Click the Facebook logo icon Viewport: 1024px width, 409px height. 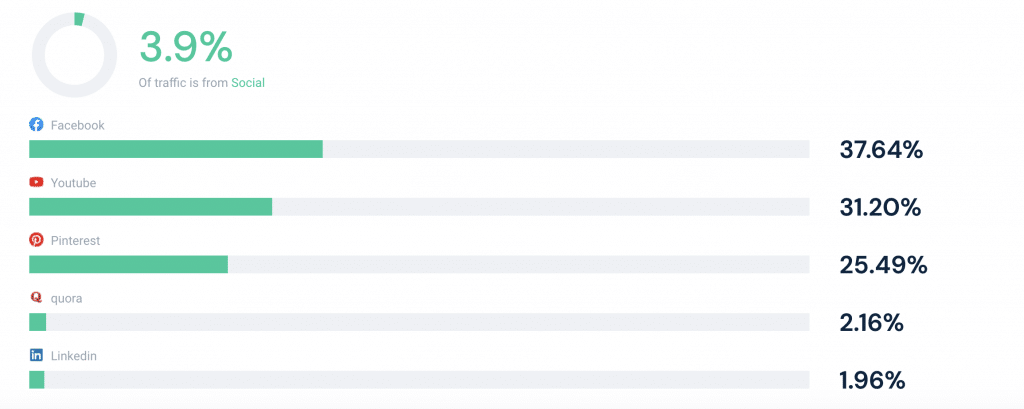point(37,125)
